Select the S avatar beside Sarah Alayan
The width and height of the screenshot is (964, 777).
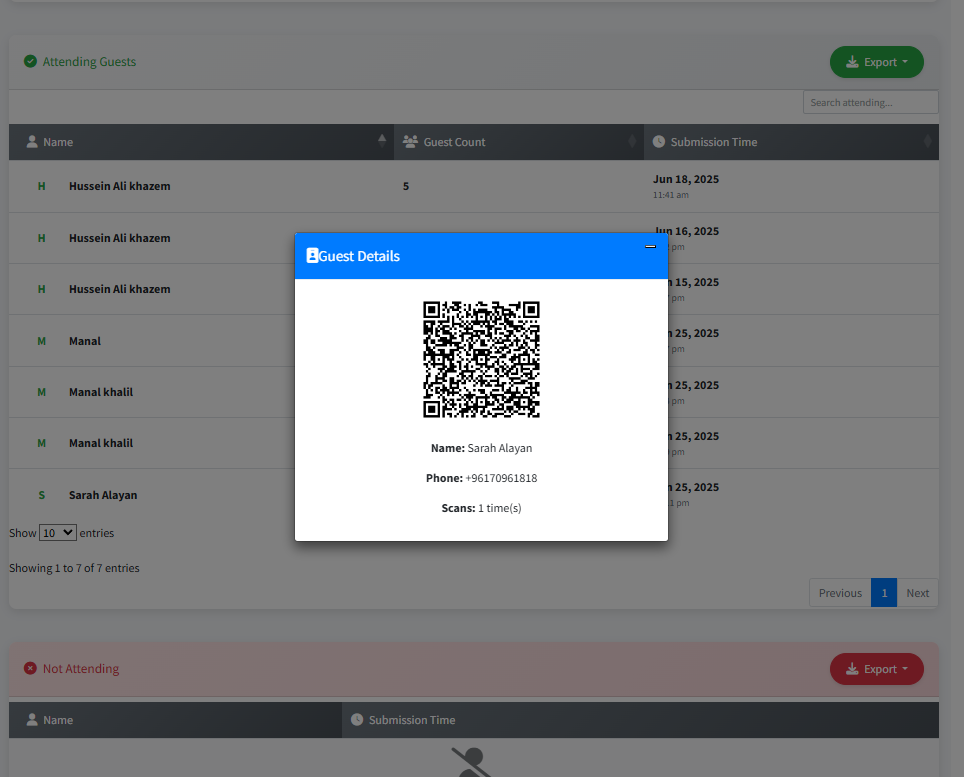tap(40, 494)
